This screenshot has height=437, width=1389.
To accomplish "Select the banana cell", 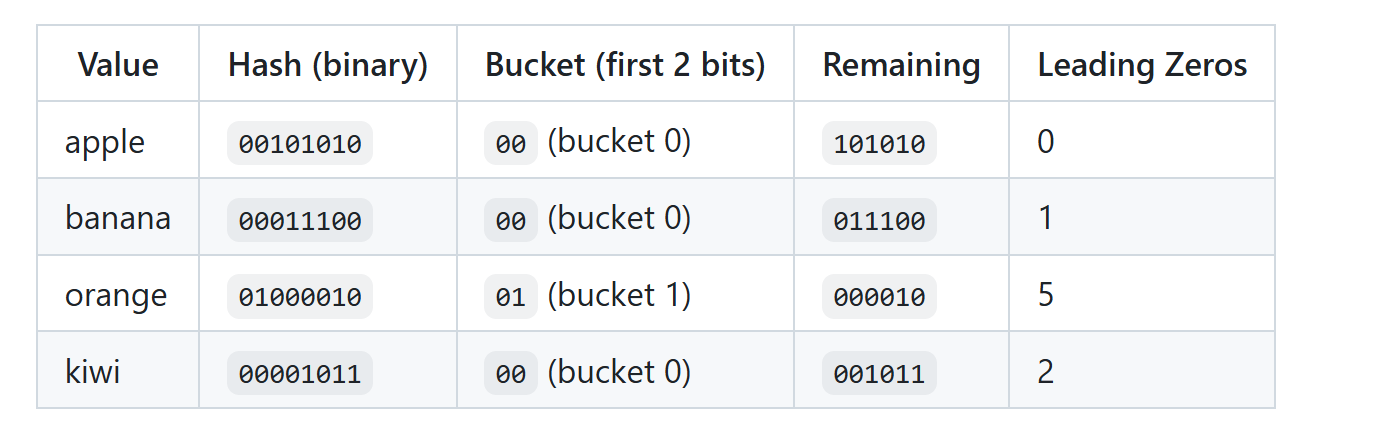I will [118, 218].
